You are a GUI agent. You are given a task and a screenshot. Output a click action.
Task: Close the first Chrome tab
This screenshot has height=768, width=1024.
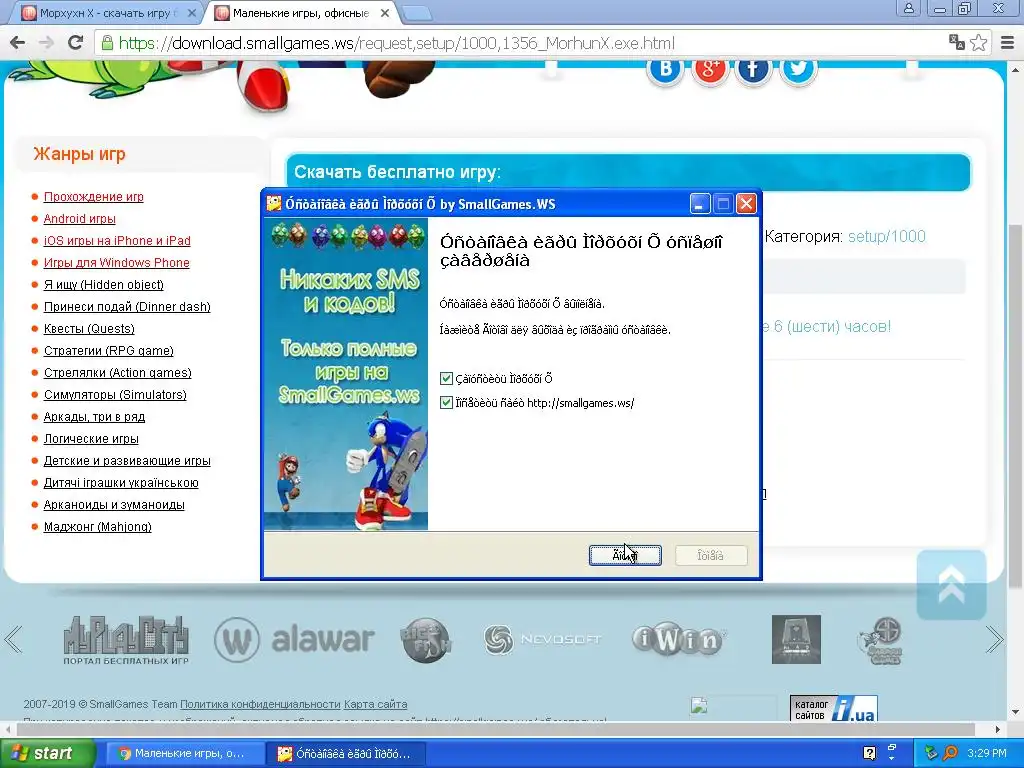click(191, 13)
